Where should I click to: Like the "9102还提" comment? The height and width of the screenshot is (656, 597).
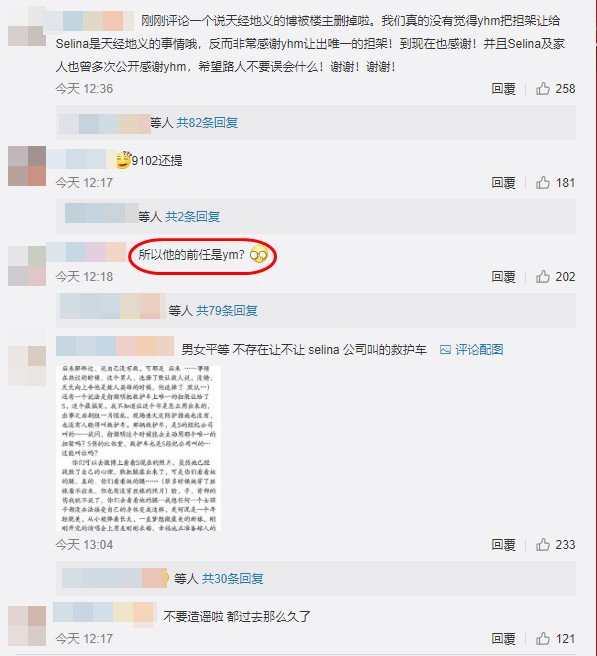click(543, 183)
